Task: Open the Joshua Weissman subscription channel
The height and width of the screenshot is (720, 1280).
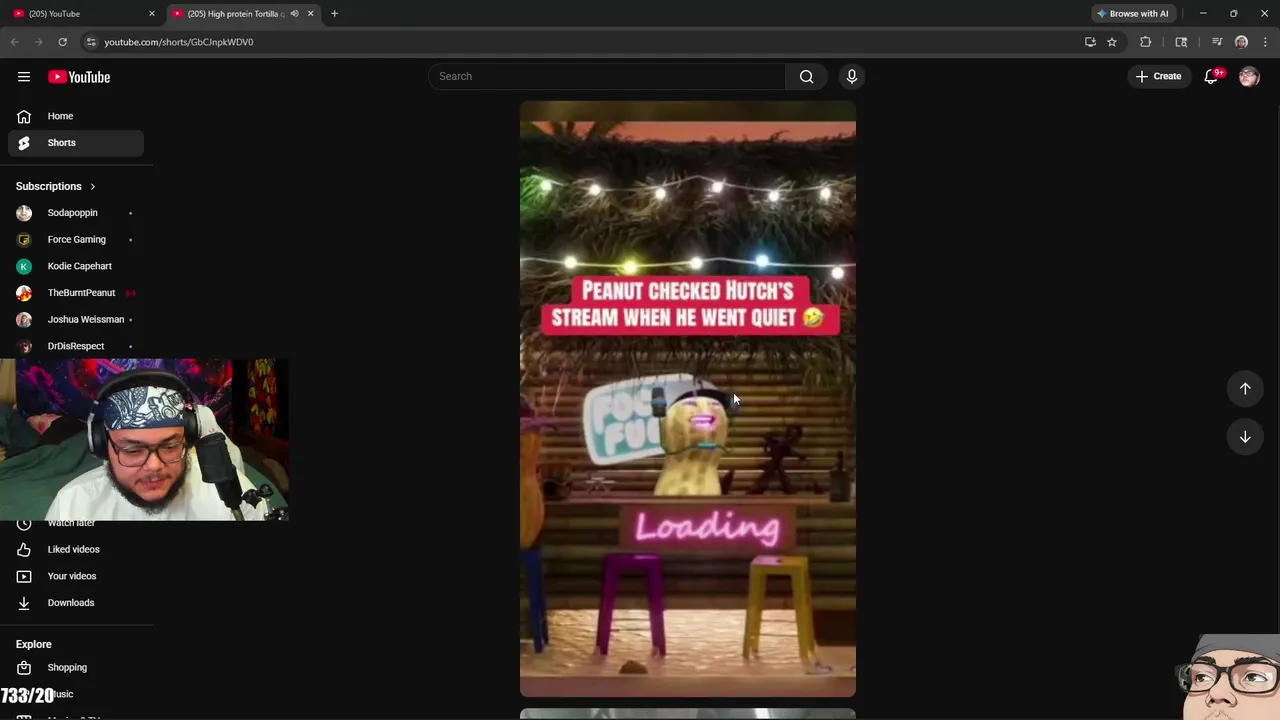Action: [x=76, y=320]
